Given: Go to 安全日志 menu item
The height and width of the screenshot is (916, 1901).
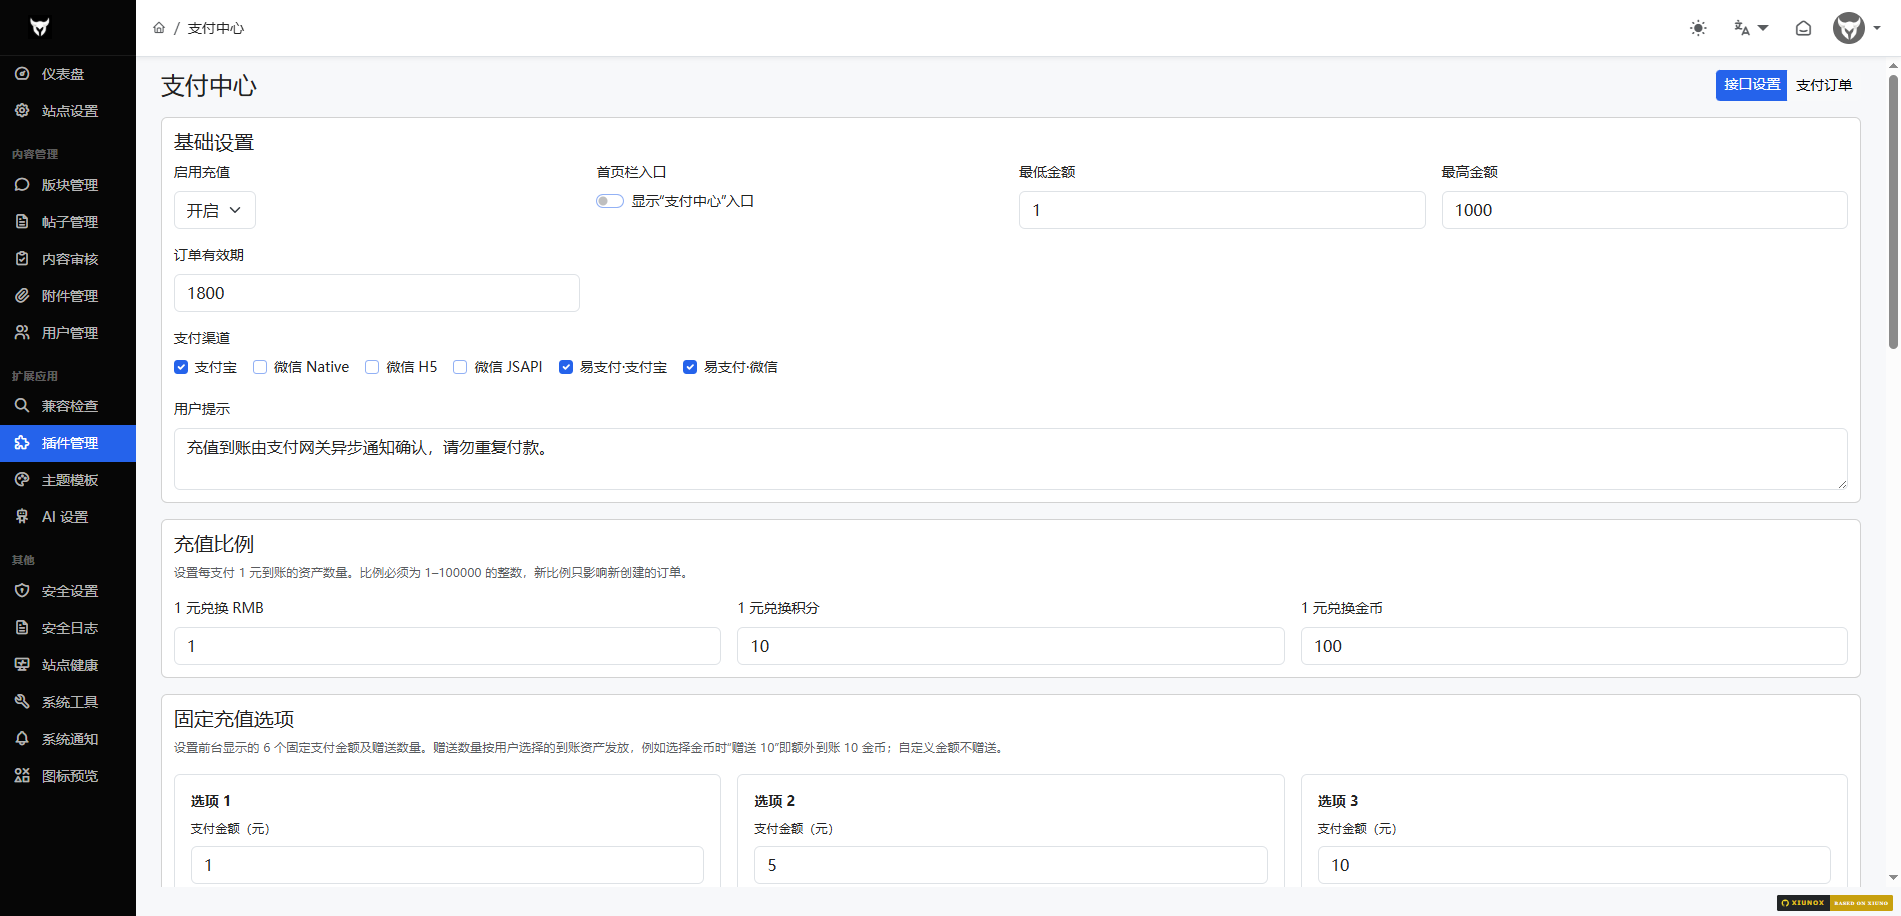Looking at the screenshot, I should pos(68,628).
